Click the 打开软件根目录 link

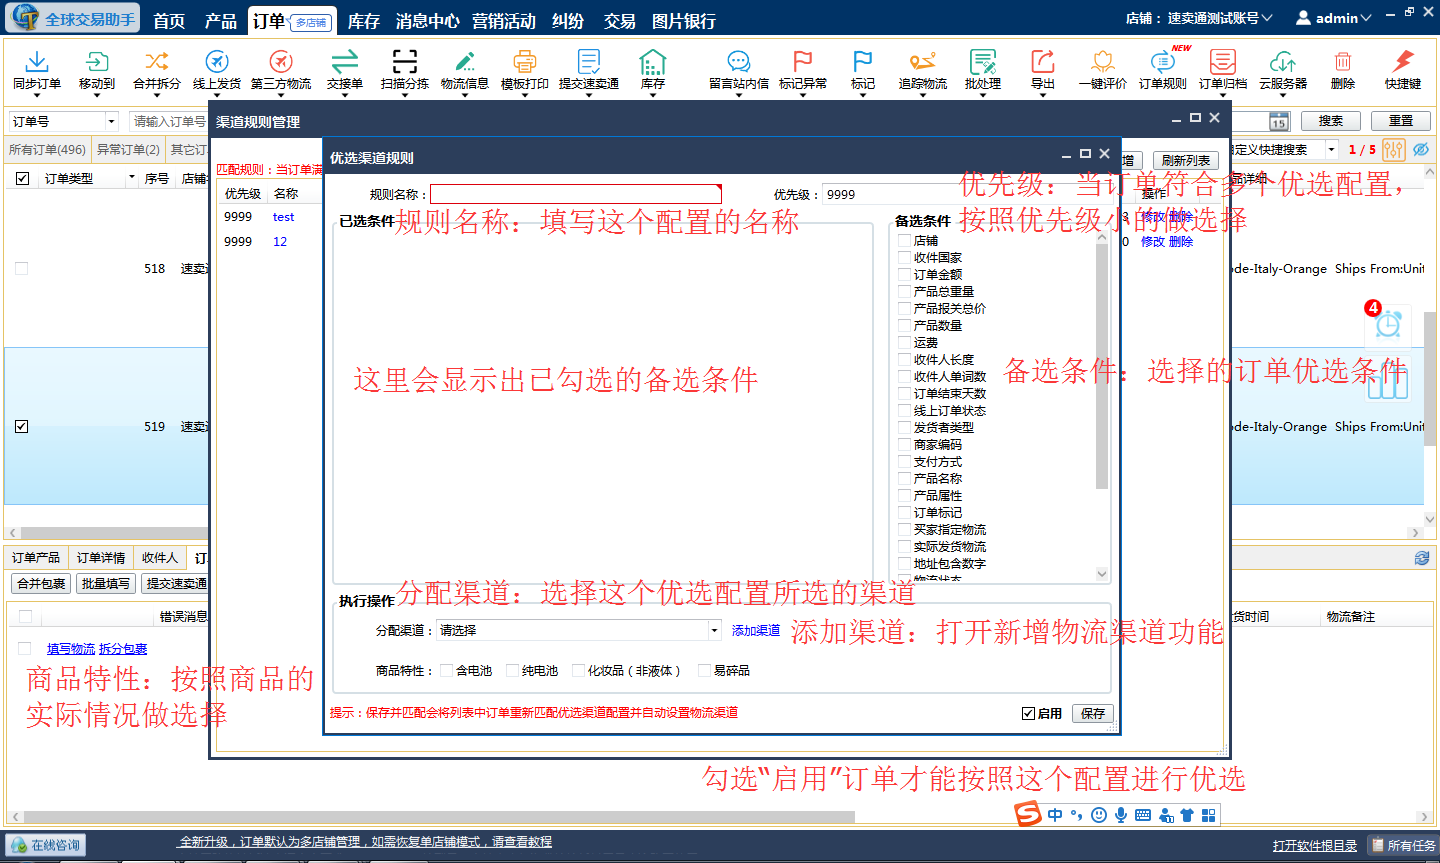(1315, 846)
